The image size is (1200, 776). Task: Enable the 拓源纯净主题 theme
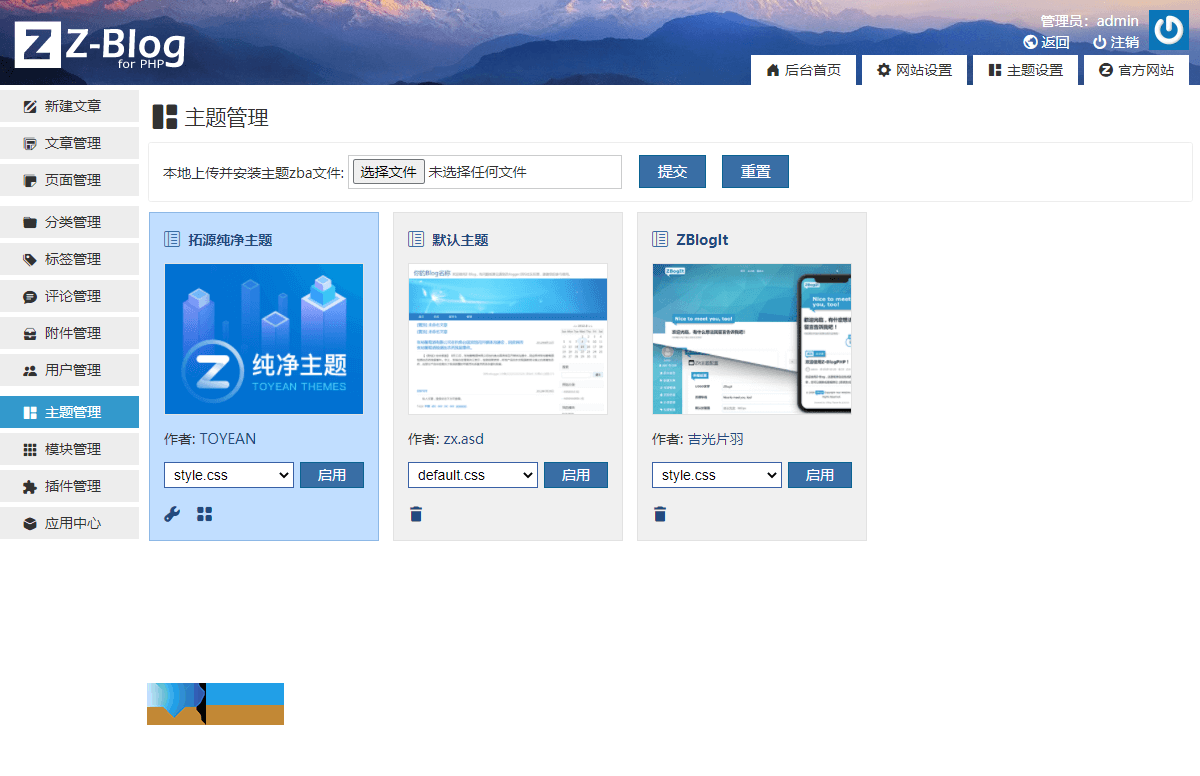(x=332, y=475)
